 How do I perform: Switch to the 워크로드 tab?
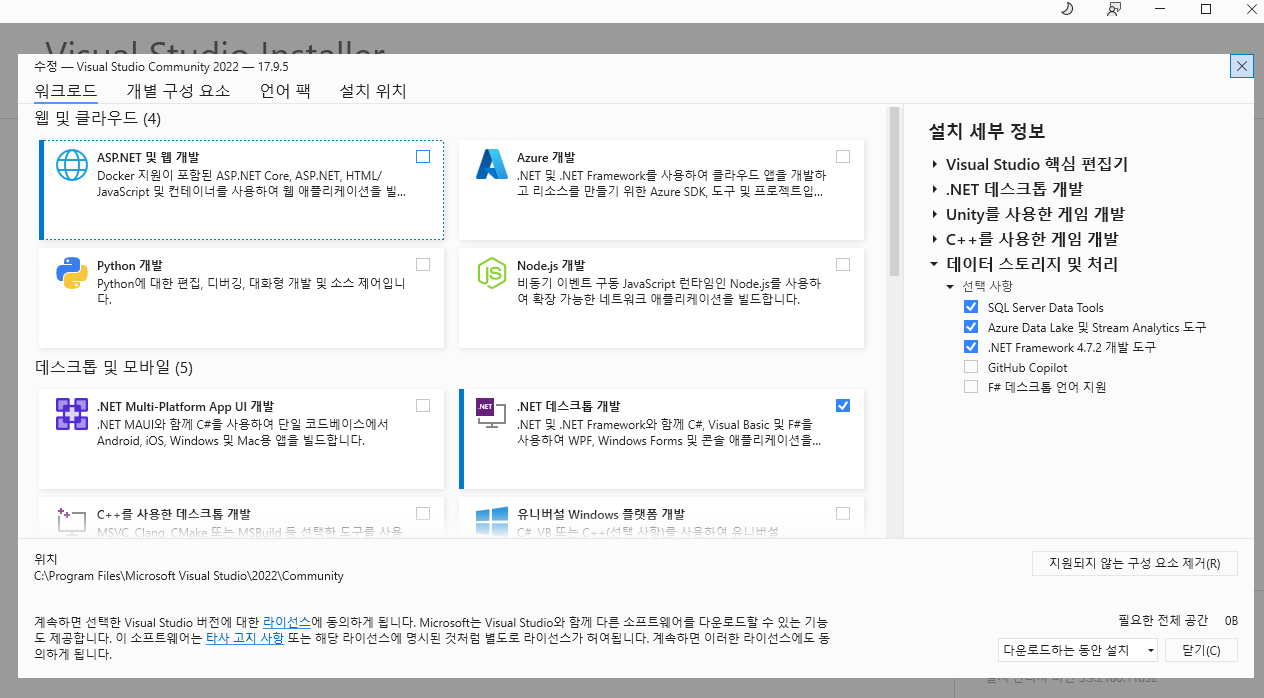pos(66,91)
